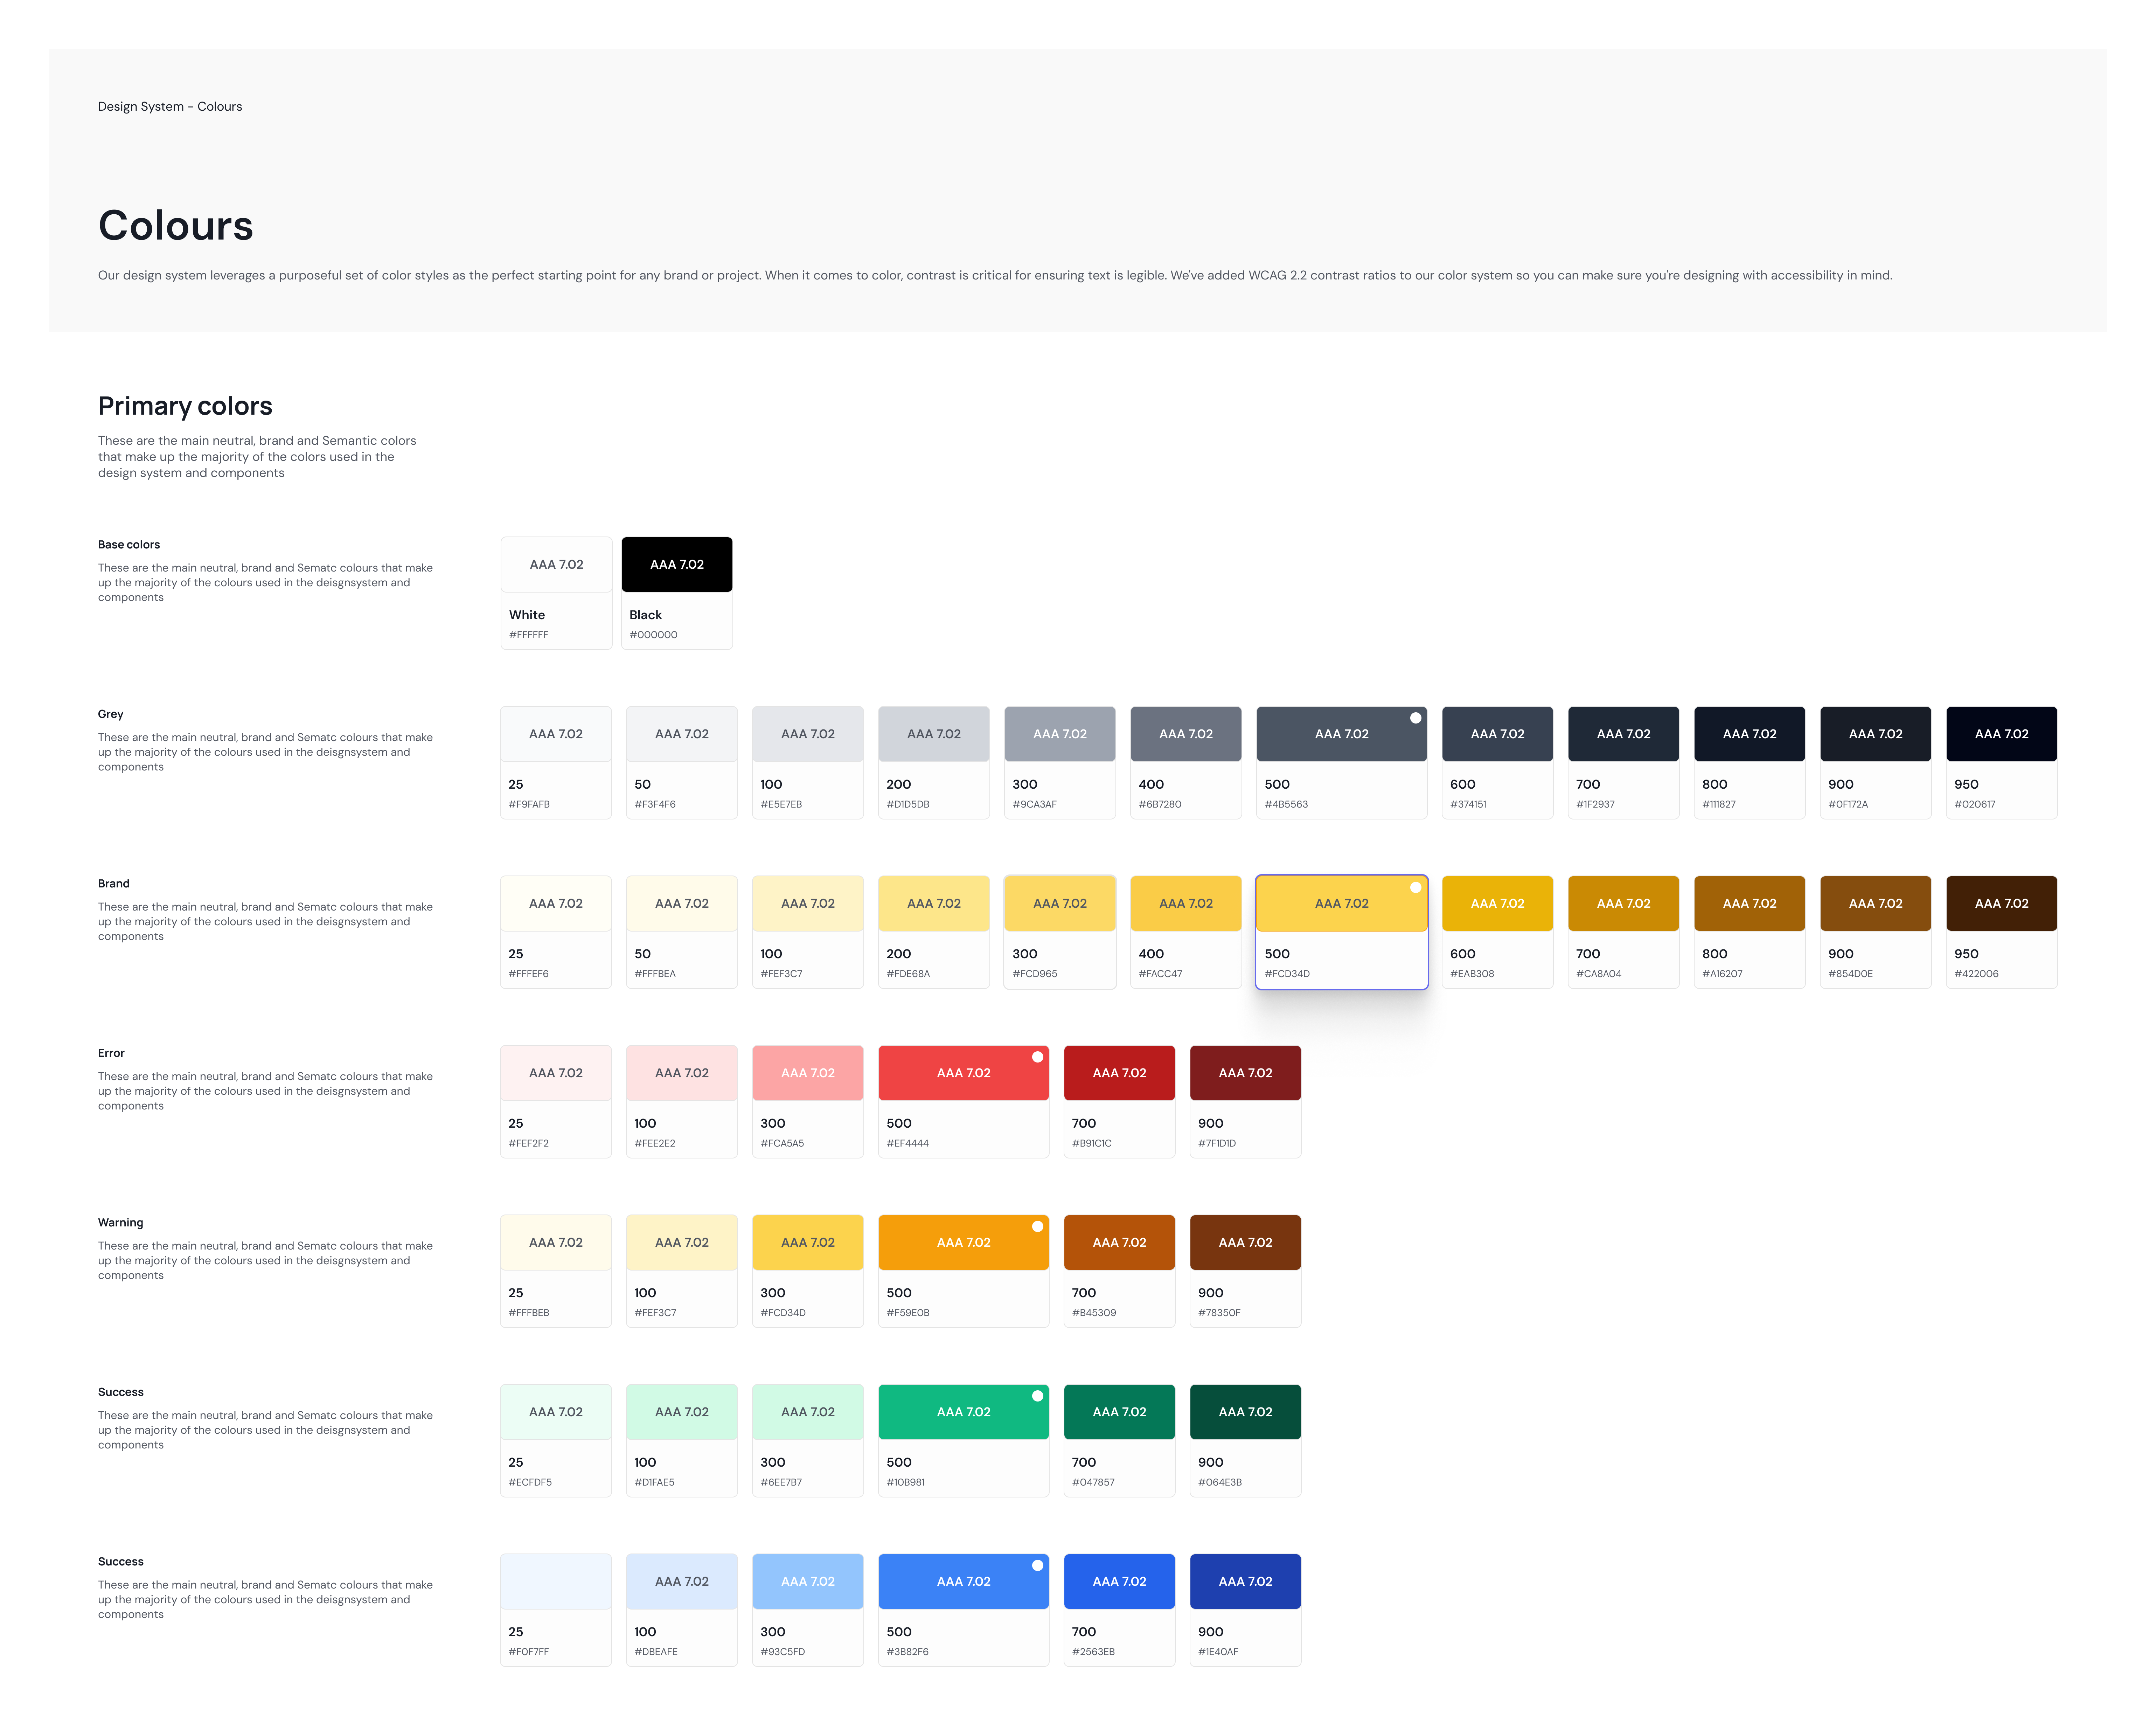Pick Success 100 swatch #D1FAE5
Viewport: 2156px width, 1716px height.
coord(682,1441)
